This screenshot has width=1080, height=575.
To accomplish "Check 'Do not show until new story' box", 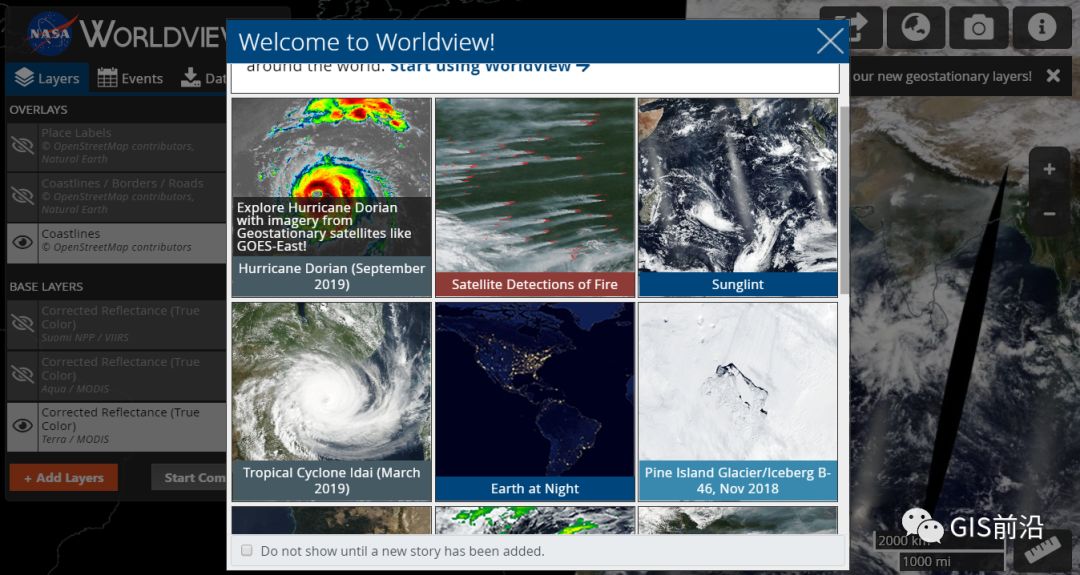I will pyautogui.click(x=247, y=551).
